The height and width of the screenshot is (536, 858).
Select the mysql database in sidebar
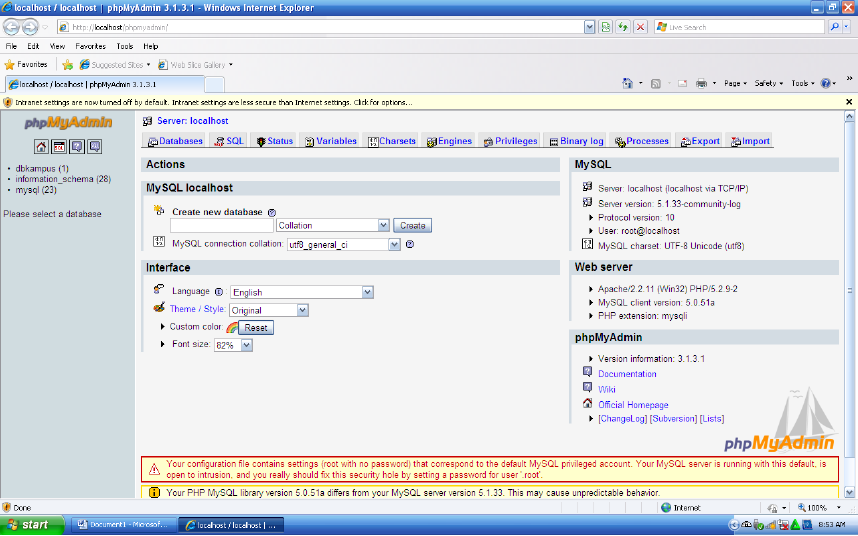[x=36, y=190]
